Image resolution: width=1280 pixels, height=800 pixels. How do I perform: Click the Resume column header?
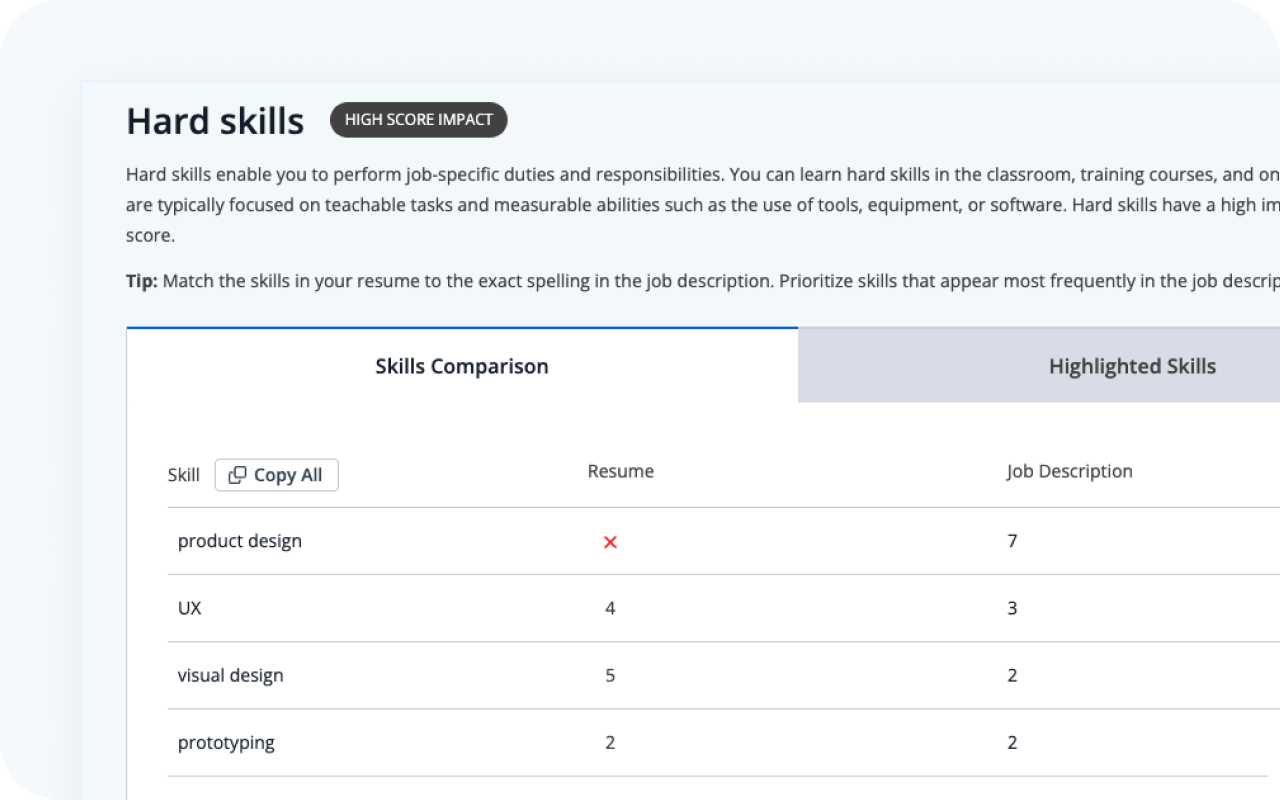click(620, 471)
